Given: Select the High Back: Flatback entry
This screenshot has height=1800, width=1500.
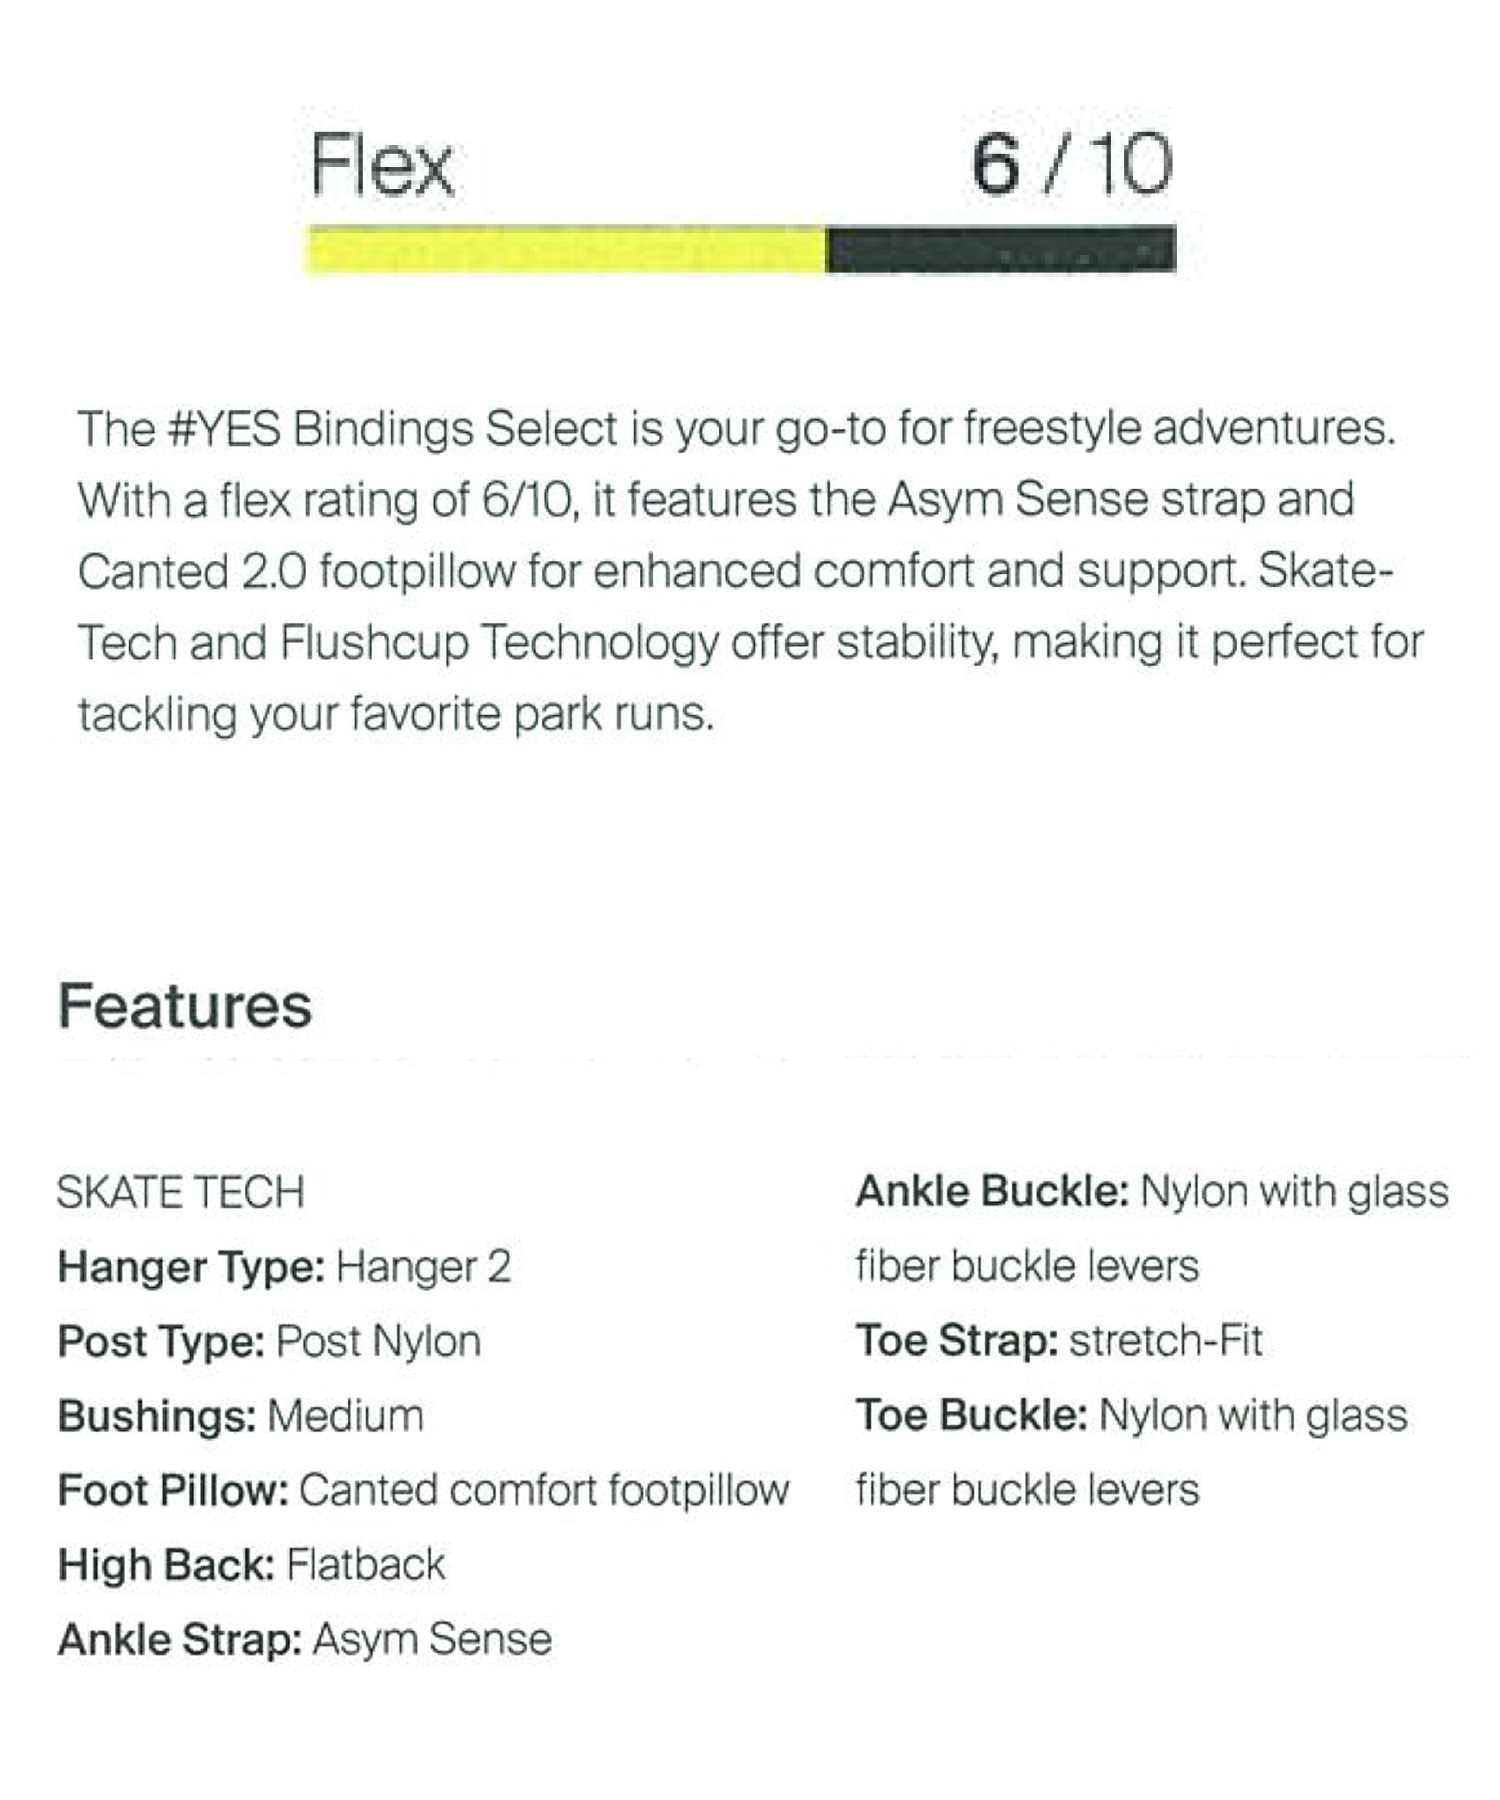Looking at the screenshot, I should pyautogui.click(x=252, y=1565).
